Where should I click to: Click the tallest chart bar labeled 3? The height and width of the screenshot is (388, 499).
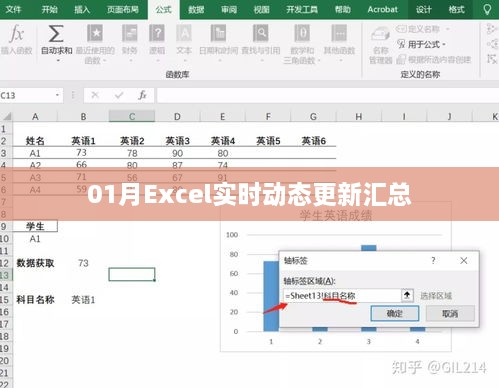point(369,248)
